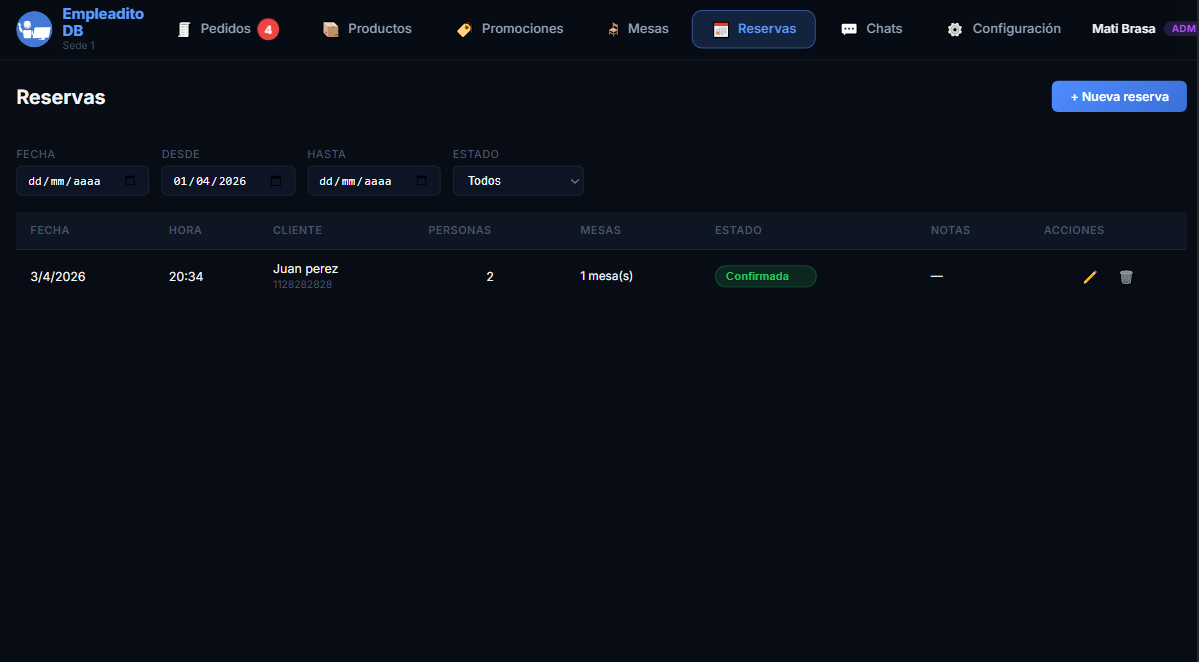The image size is (1199, 662).
Task: Open the Pedidos tab
Action: point(225,29)
